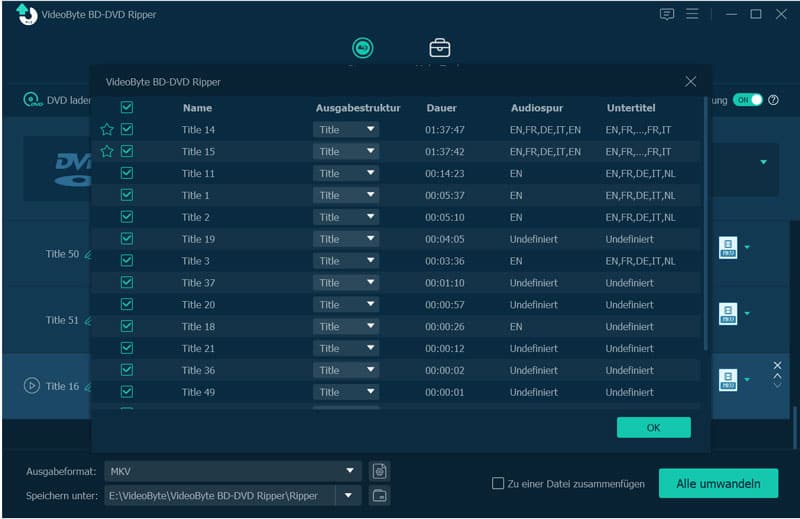Expand format arrow beside Title 50 MKV icon
Screen dimensions: 800x519
[747, 248]
